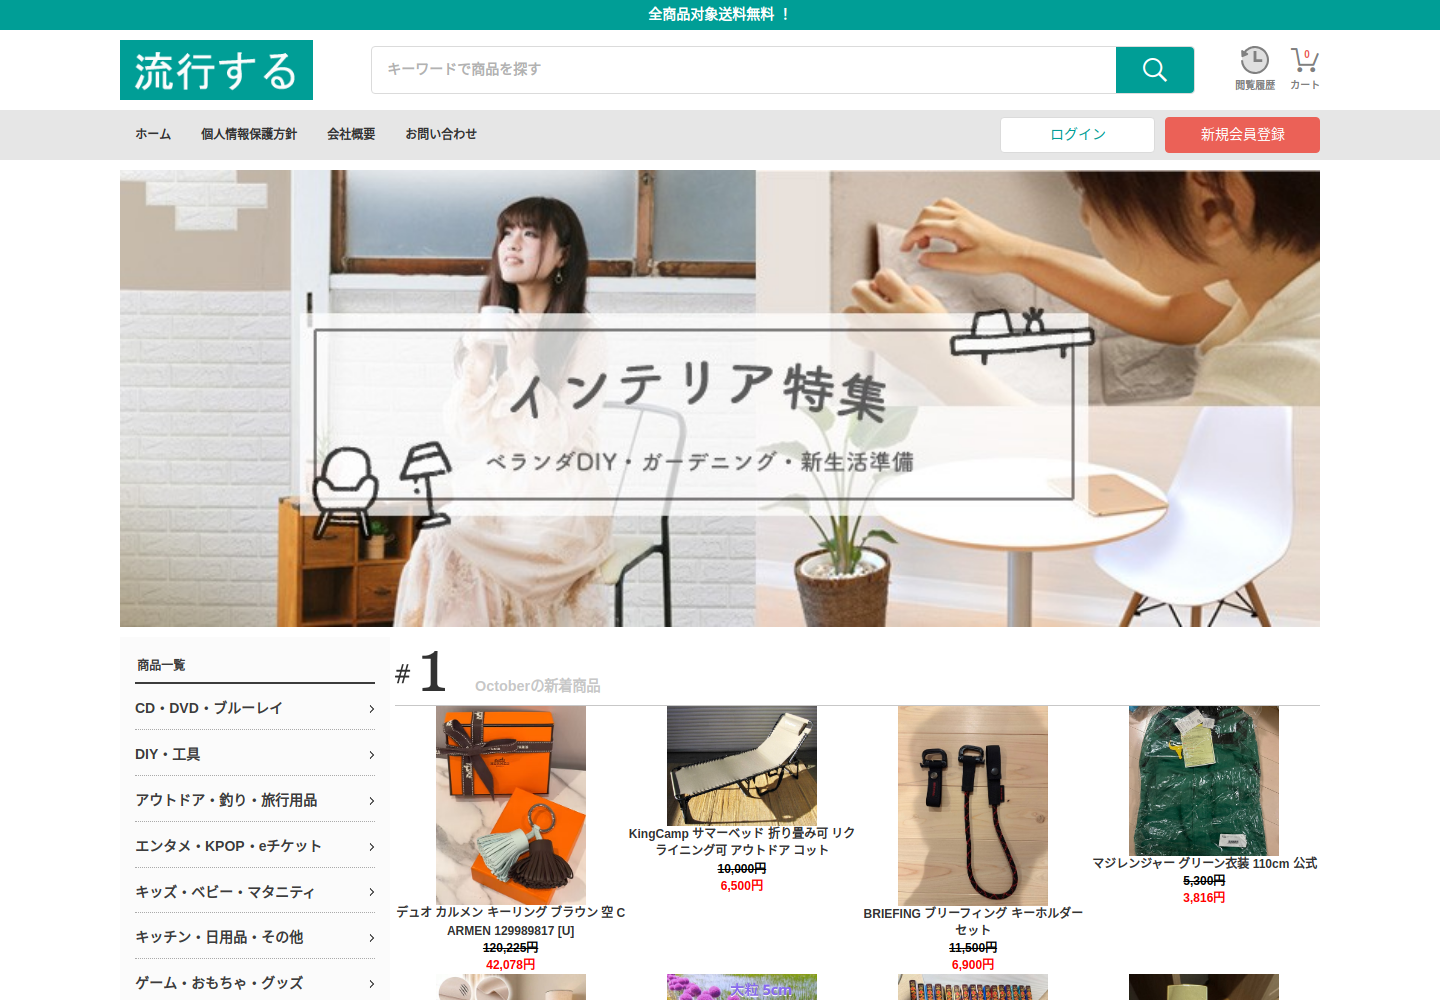Image resolution: width=1440 pixels, height=1000 pixels.
Task: Click the 6,900円 sale price
Action: click(x=973, y=965)
